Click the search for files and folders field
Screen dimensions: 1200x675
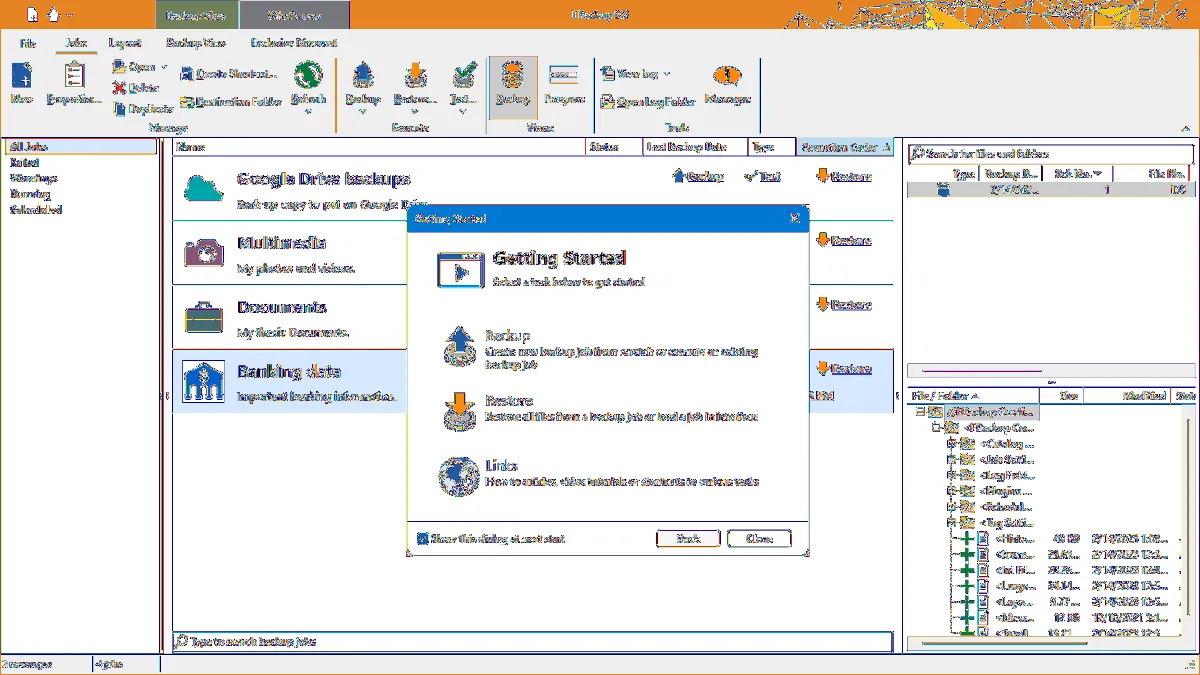tap(1050, 154)
